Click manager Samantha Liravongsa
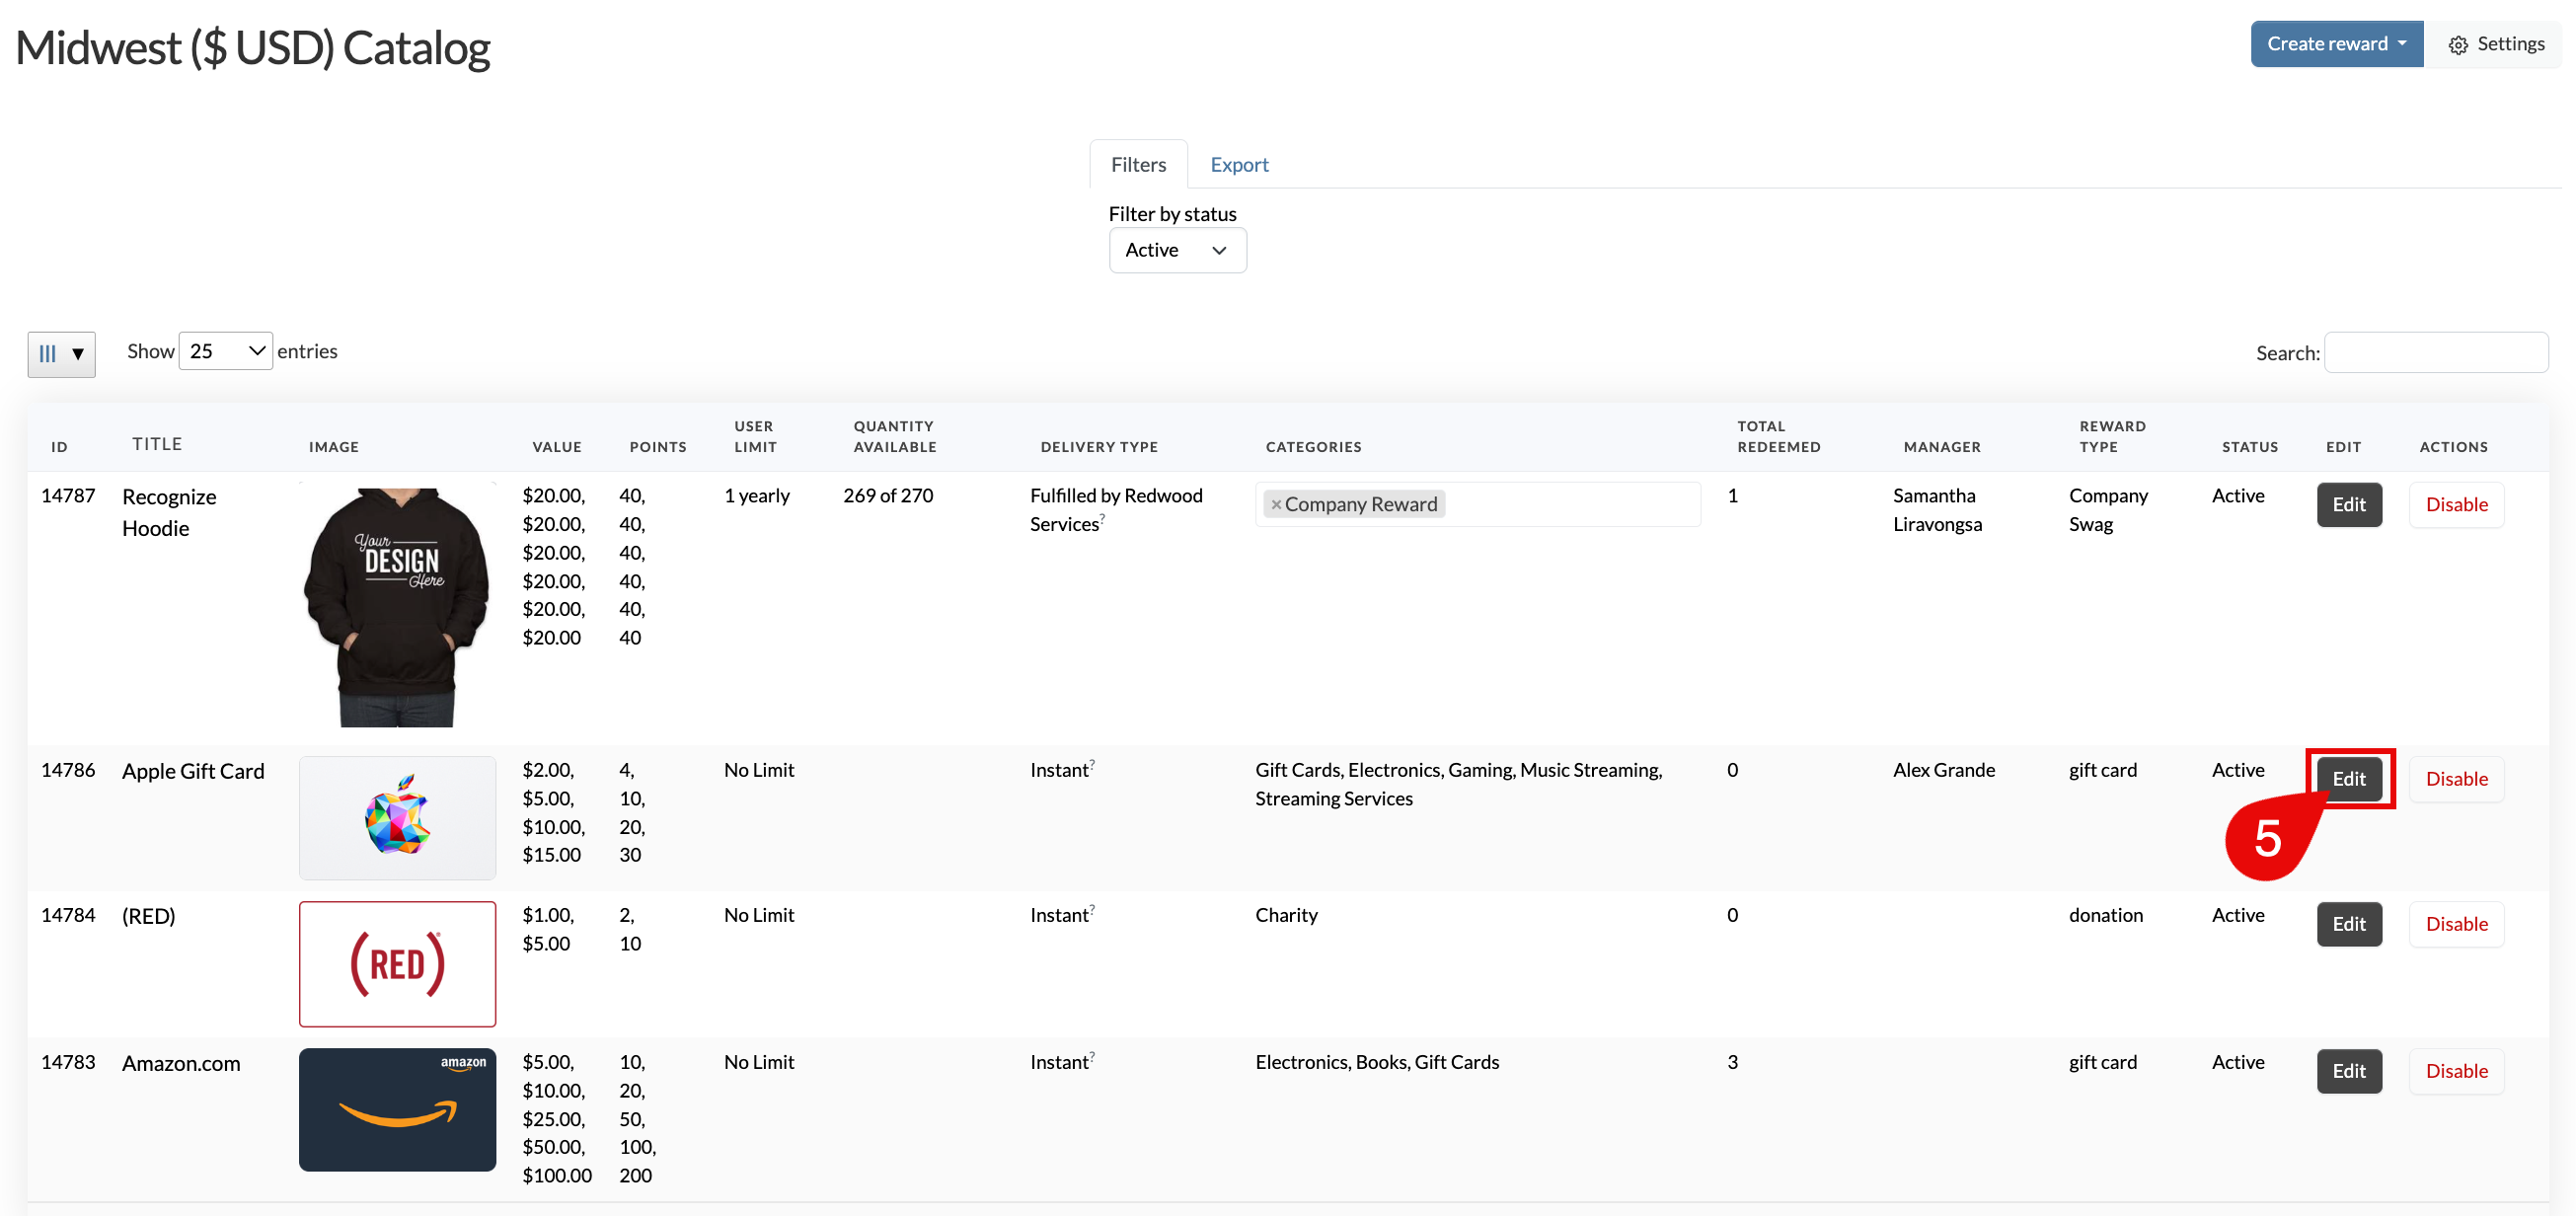 [1937, 510]
